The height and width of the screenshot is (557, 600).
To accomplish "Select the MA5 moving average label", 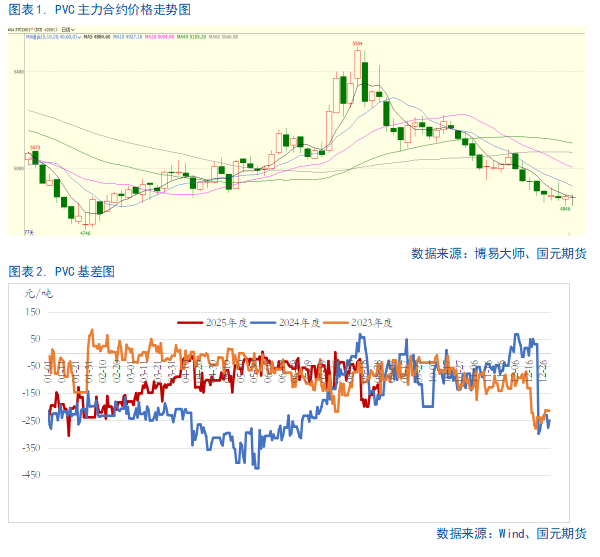I will pos(96,36).
